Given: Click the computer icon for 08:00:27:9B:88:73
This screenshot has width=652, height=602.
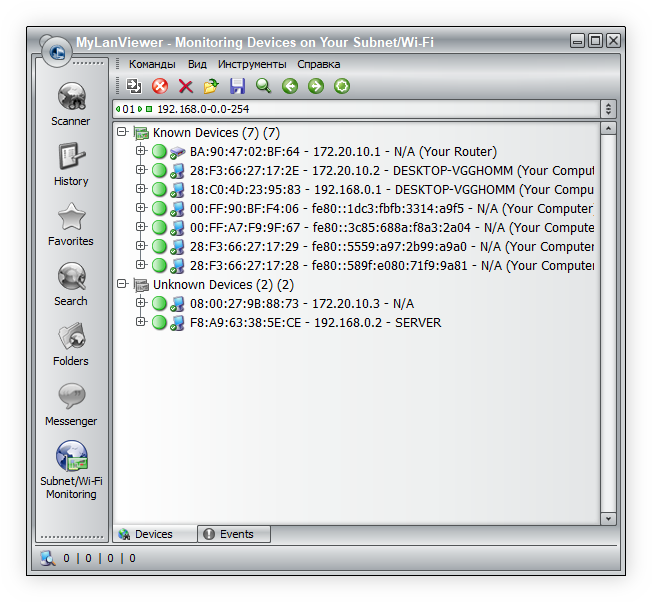Looking at the screenshot, I should [x=177, y=304].
